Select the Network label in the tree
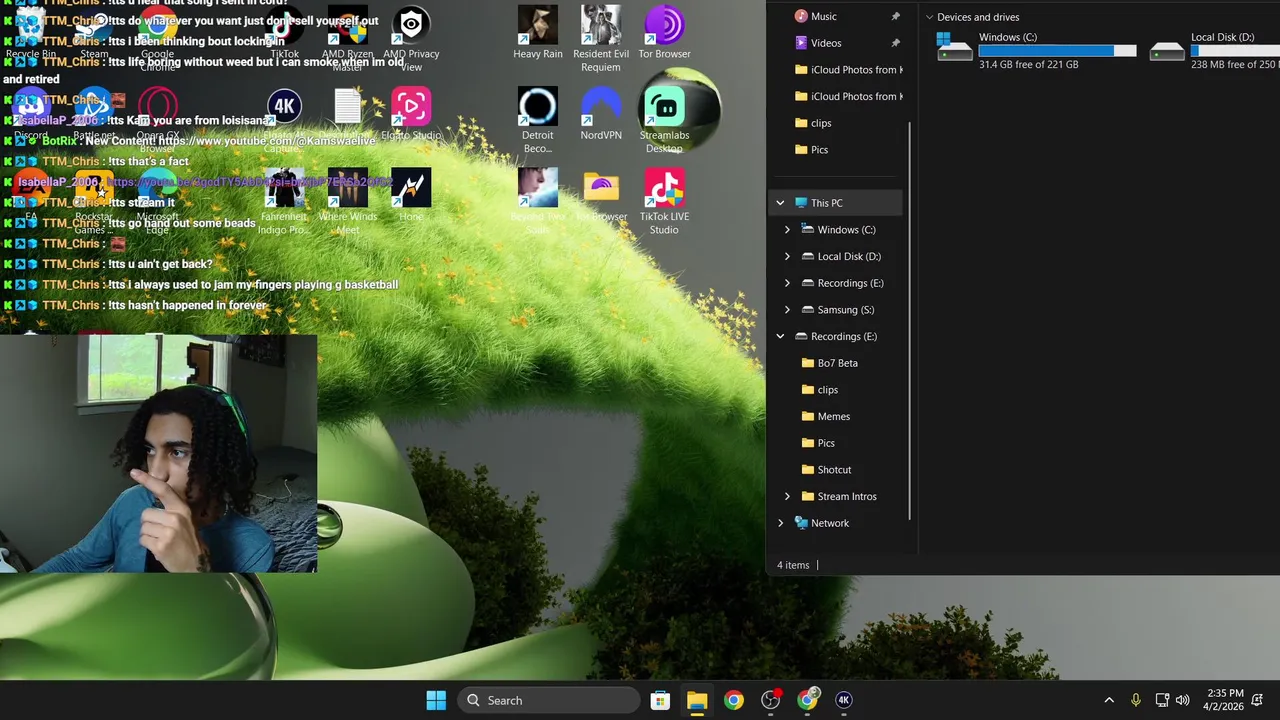The width and height of the screenshot is (1280, 720). 830,523
